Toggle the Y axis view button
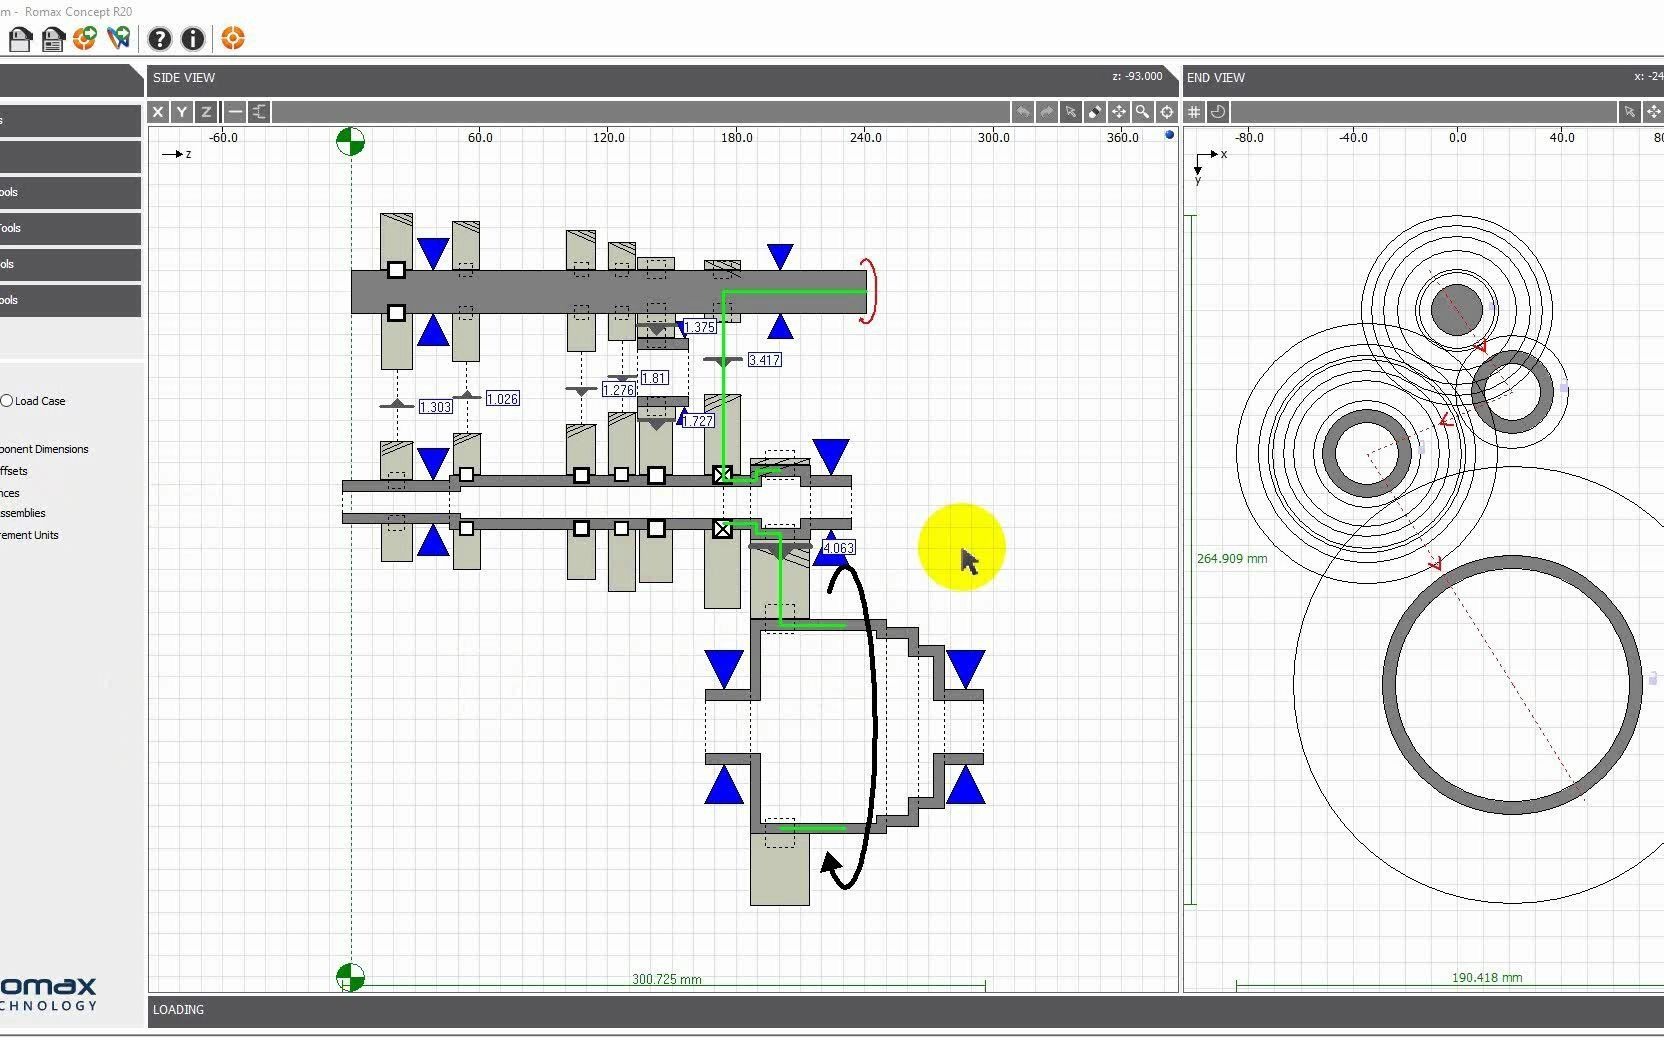This screenshot has width=1664, height=1040. [182, 112]
